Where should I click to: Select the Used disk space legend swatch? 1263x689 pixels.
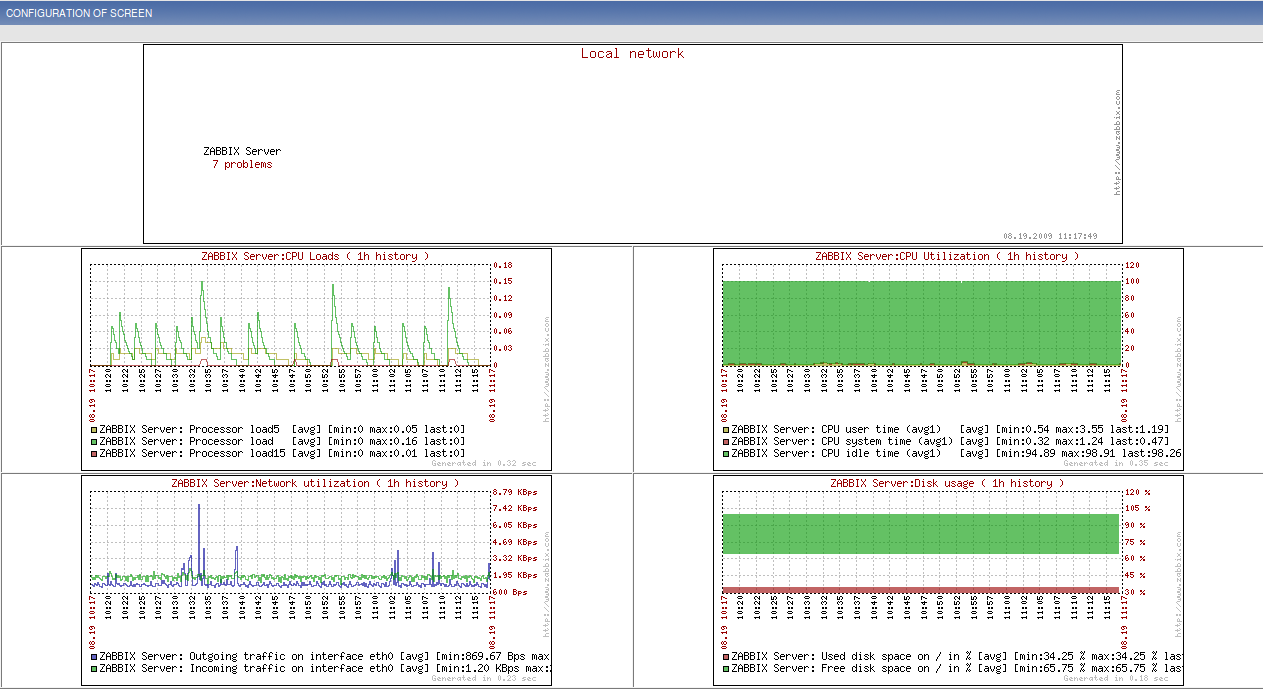tap(726, 656)
